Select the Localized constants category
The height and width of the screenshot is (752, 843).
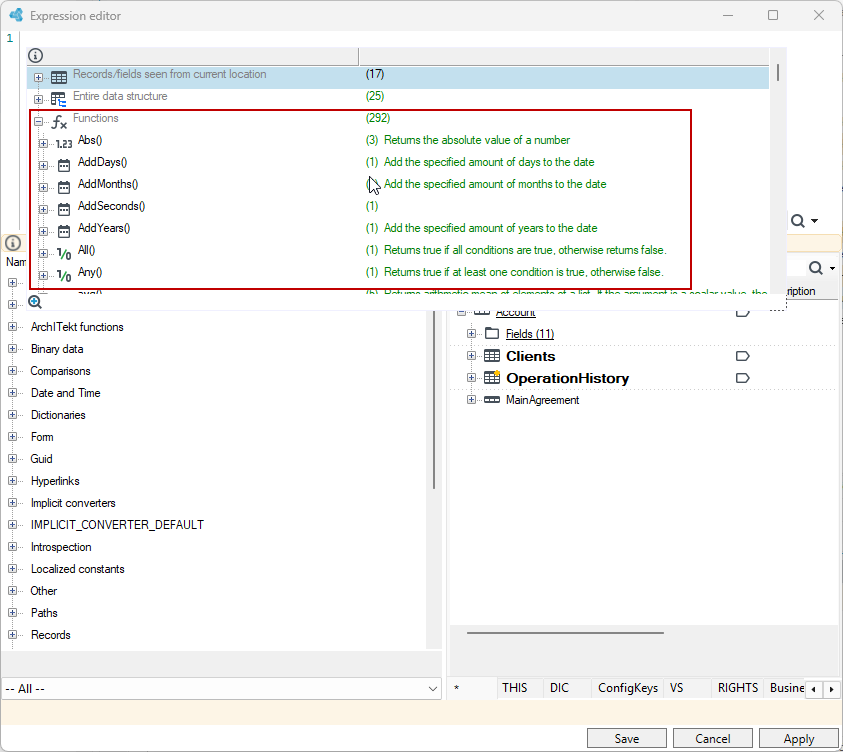78,569
